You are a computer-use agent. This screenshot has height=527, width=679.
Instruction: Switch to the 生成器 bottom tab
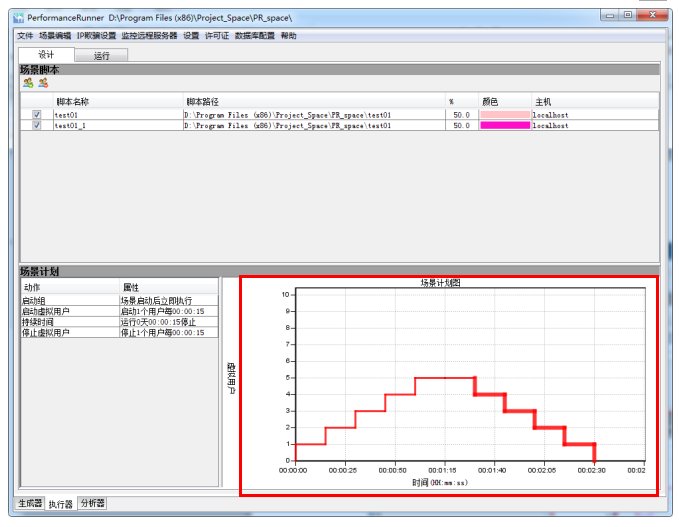[x=30, y=503]
